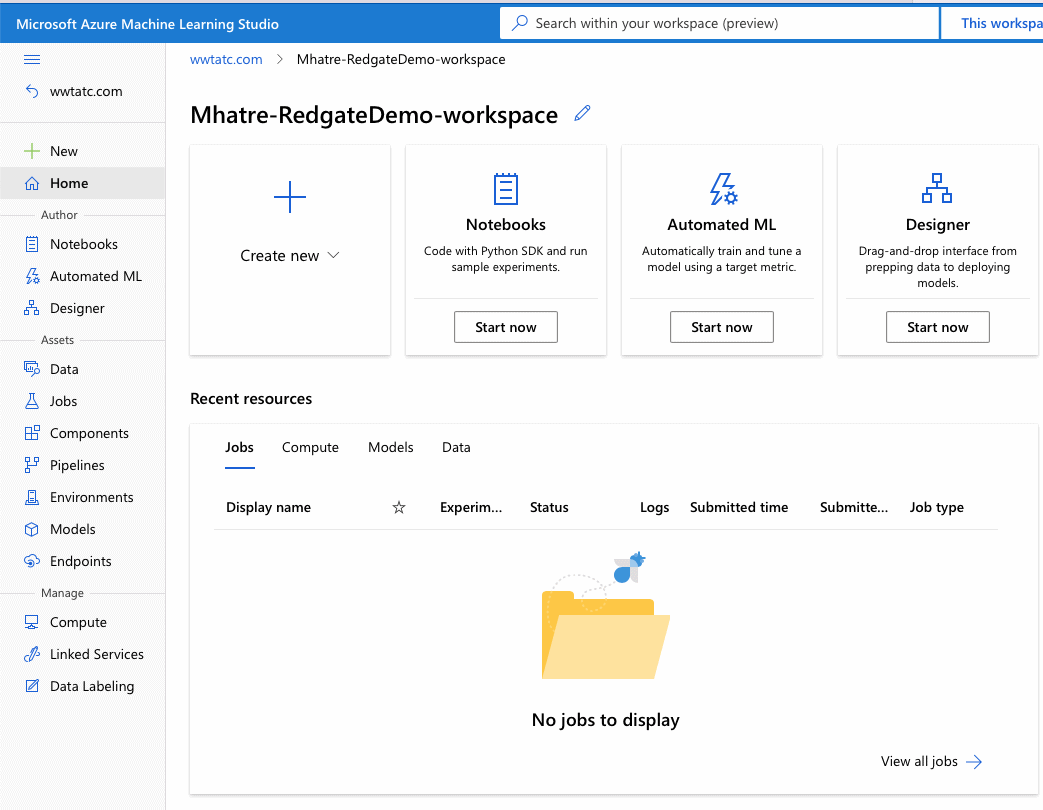The height and width of the screenshot is (810, 1043).
Task: Click the search magnifier icon in top bar
Action: click(520, 23)
